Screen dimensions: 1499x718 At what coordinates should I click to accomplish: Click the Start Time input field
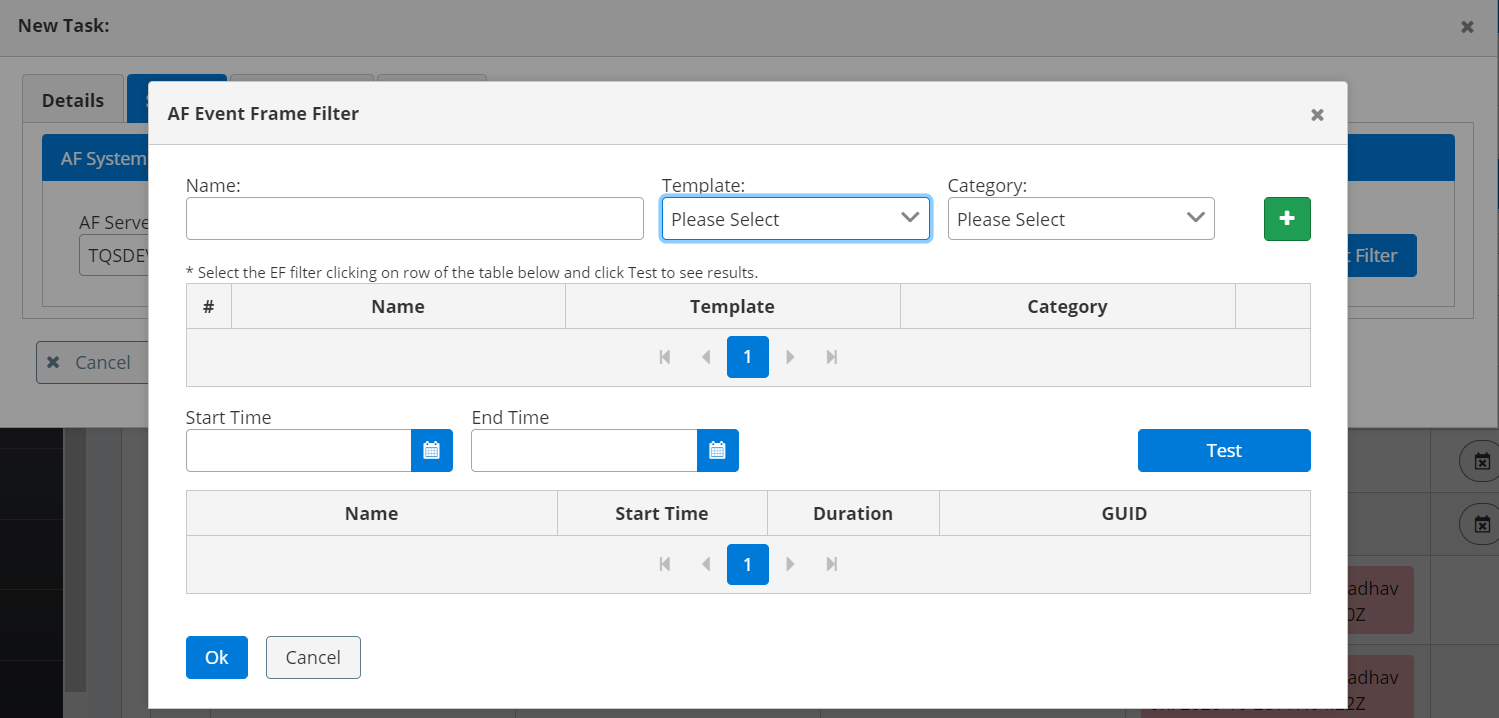coord(298,450)
